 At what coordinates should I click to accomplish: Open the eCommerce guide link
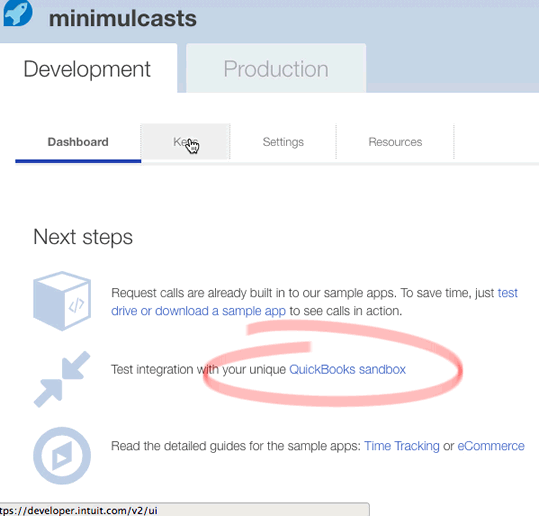(x=491, y=446)
